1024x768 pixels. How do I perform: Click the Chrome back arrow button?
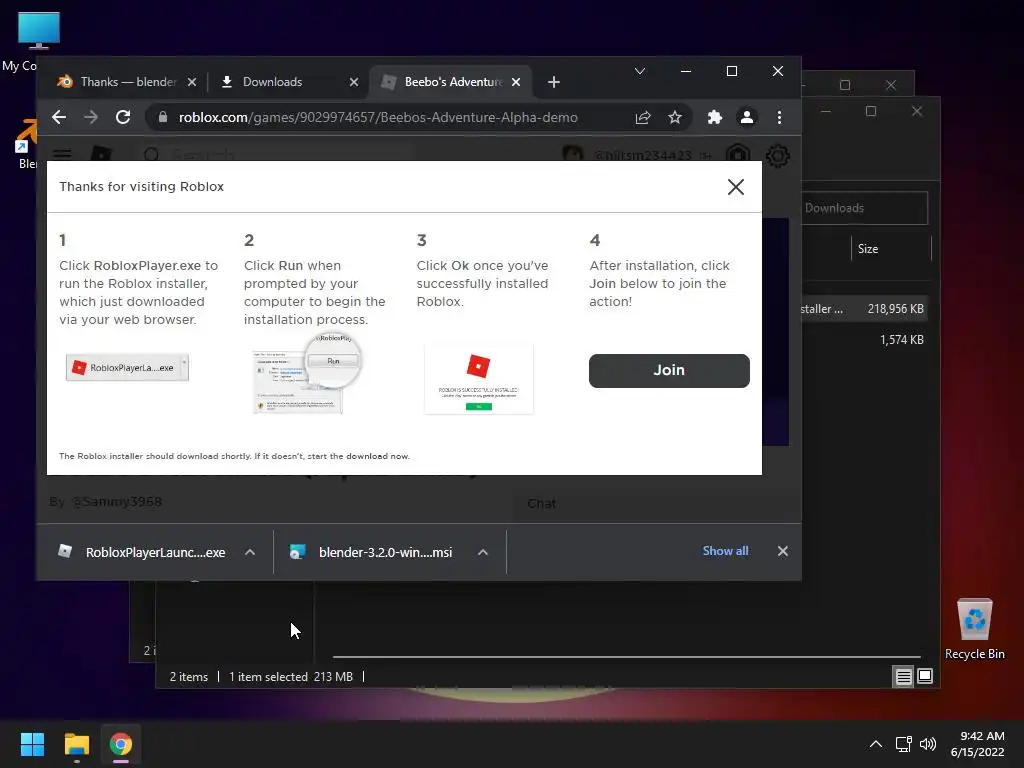tap(59, 118)
